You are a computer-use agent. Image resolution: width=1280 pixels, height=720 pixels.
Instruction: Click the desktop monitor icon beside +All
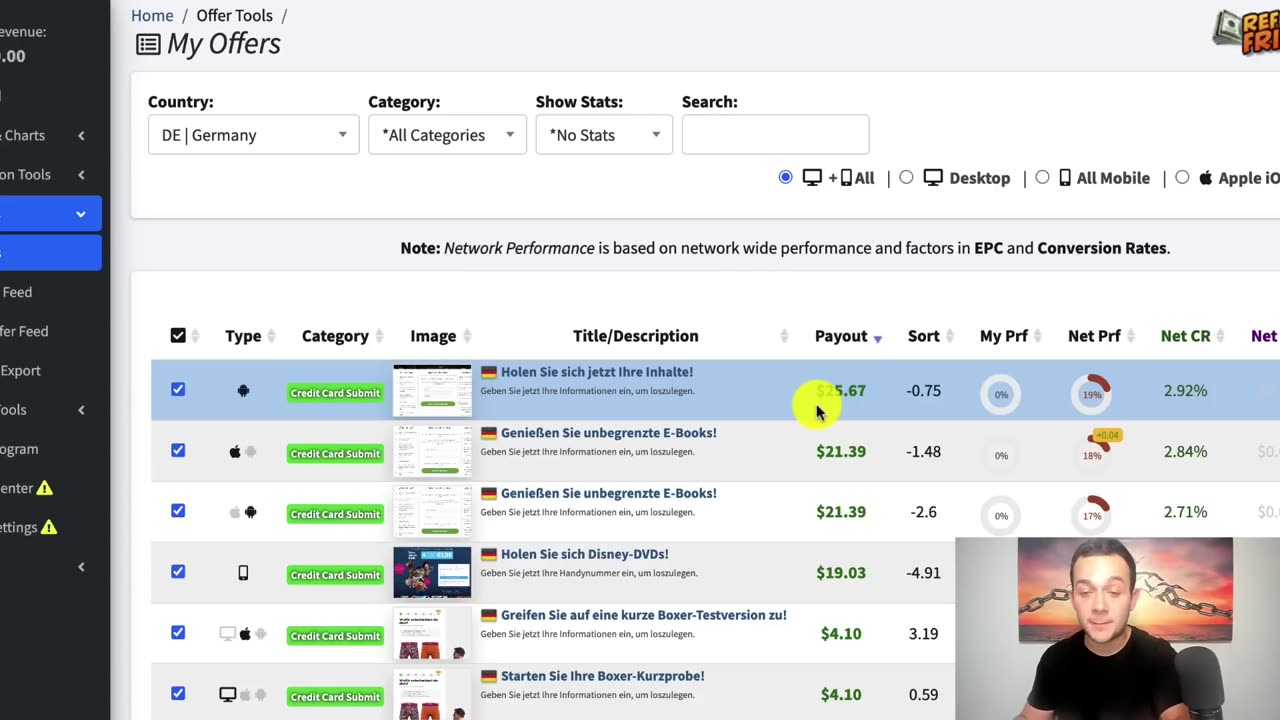click(x=812, y=178)
